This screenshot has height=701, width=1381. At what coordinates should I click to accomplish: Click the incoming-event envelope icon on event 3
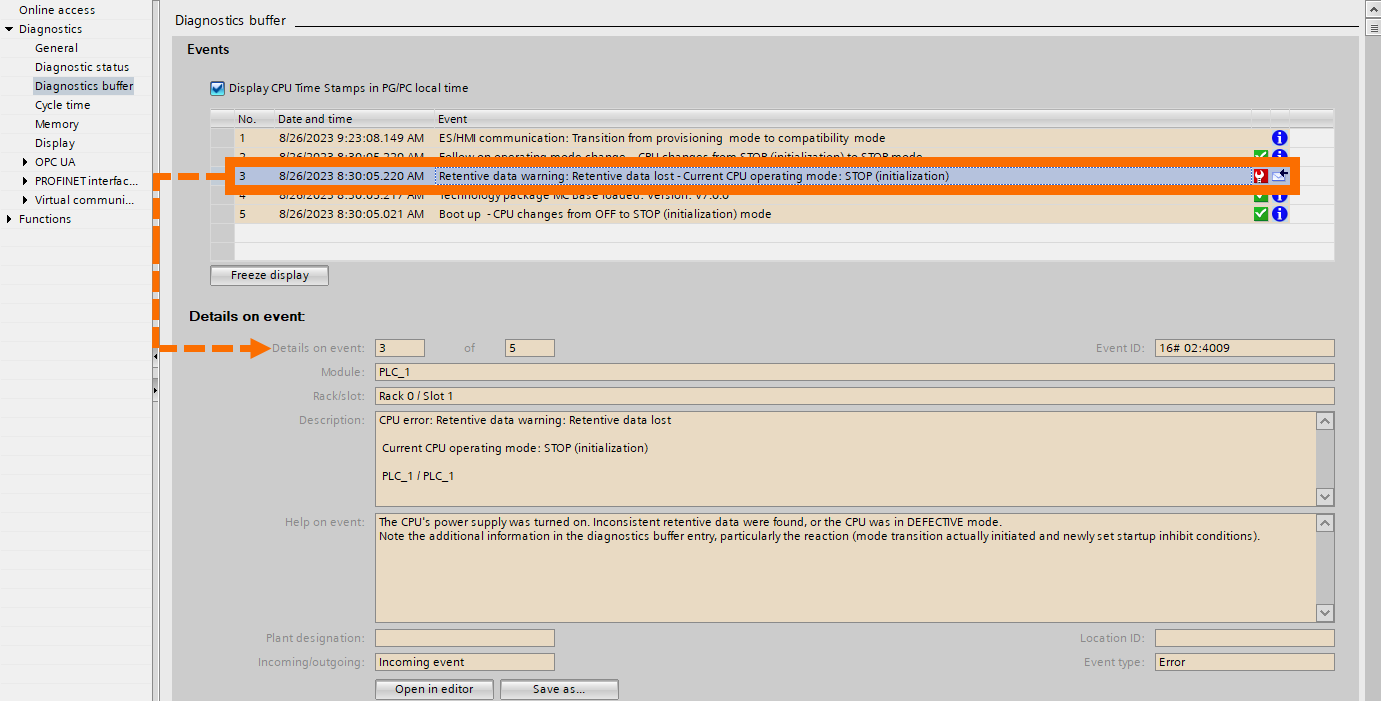tap(1278, 176)
